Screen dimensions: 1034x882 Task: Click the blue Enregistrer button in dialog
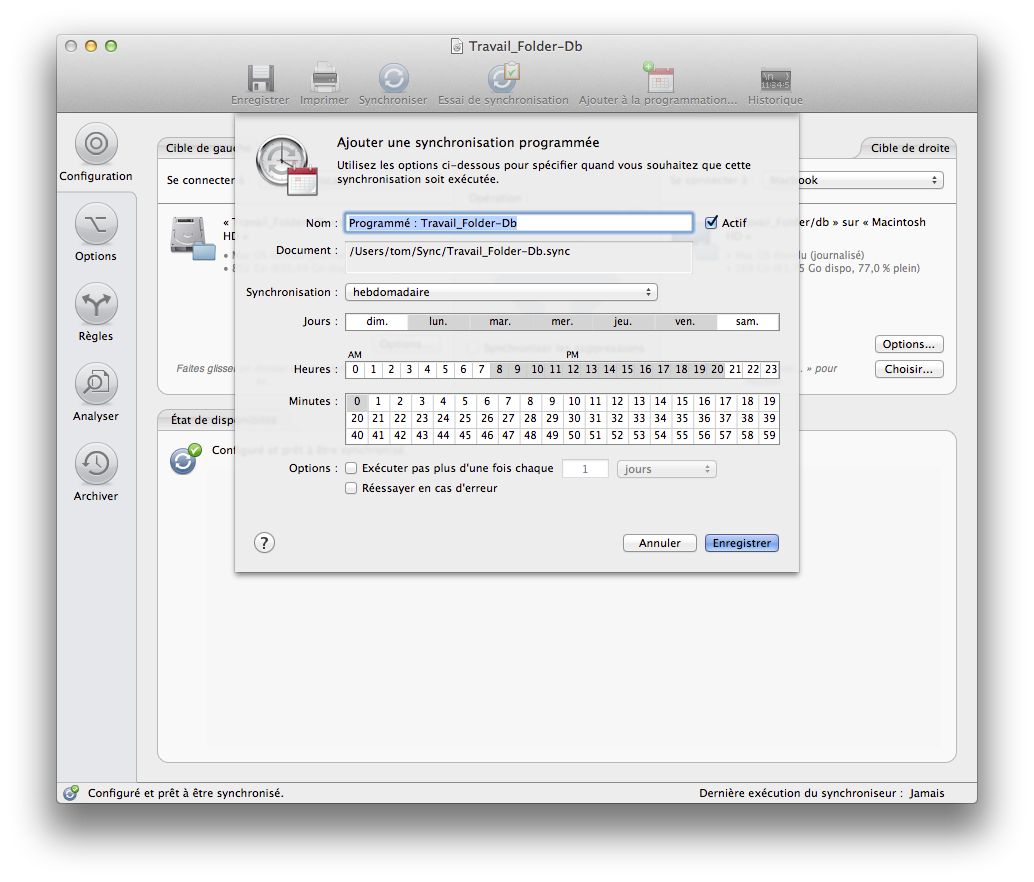pyautogui.click(x=742, y=543)
